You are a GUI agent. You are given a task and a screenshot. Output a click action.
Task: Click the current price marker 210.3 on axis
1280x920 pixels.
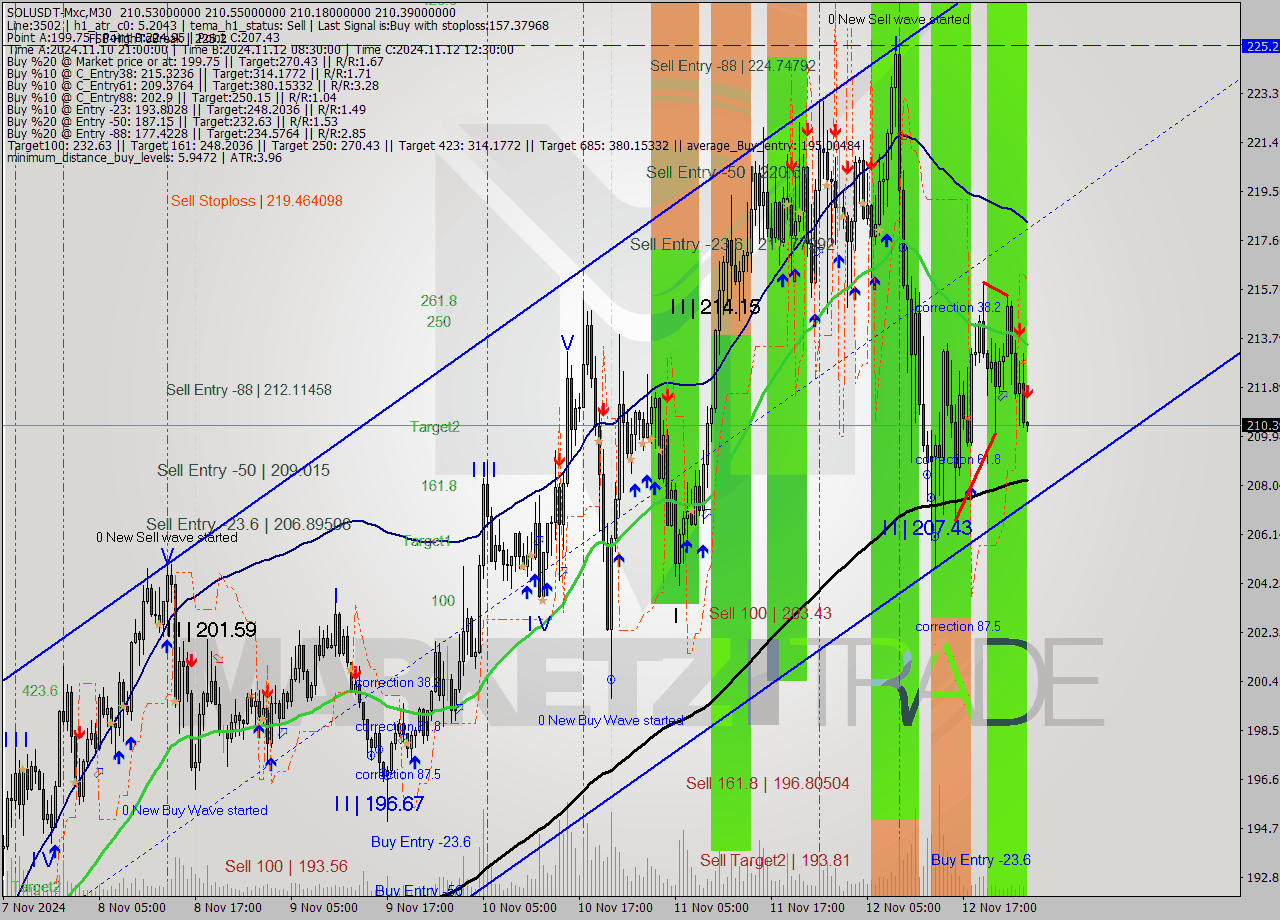point(1261,425)
